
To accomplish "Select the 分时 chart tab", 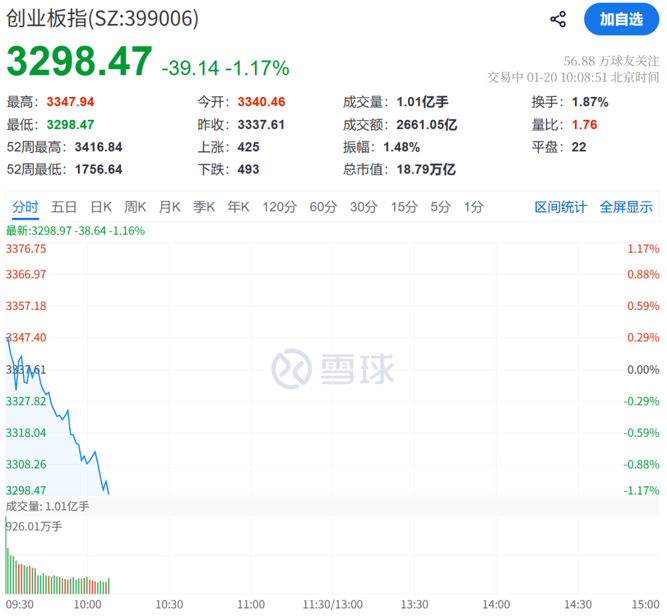I will coord(25,207).
